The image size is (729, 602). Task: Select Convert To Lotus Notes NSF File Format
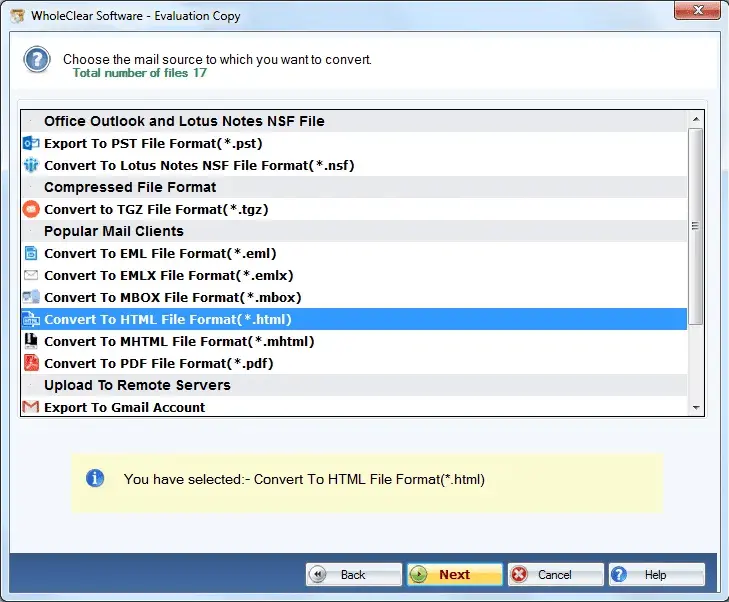tap(354, 165)
